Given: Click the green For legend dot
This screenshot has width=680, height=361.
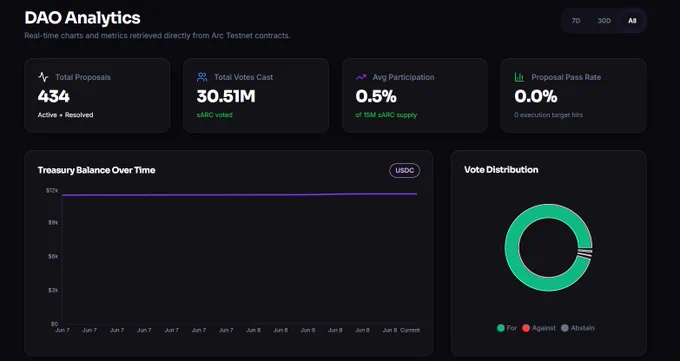Looking at the screenshot, I should tap(500, 328).
